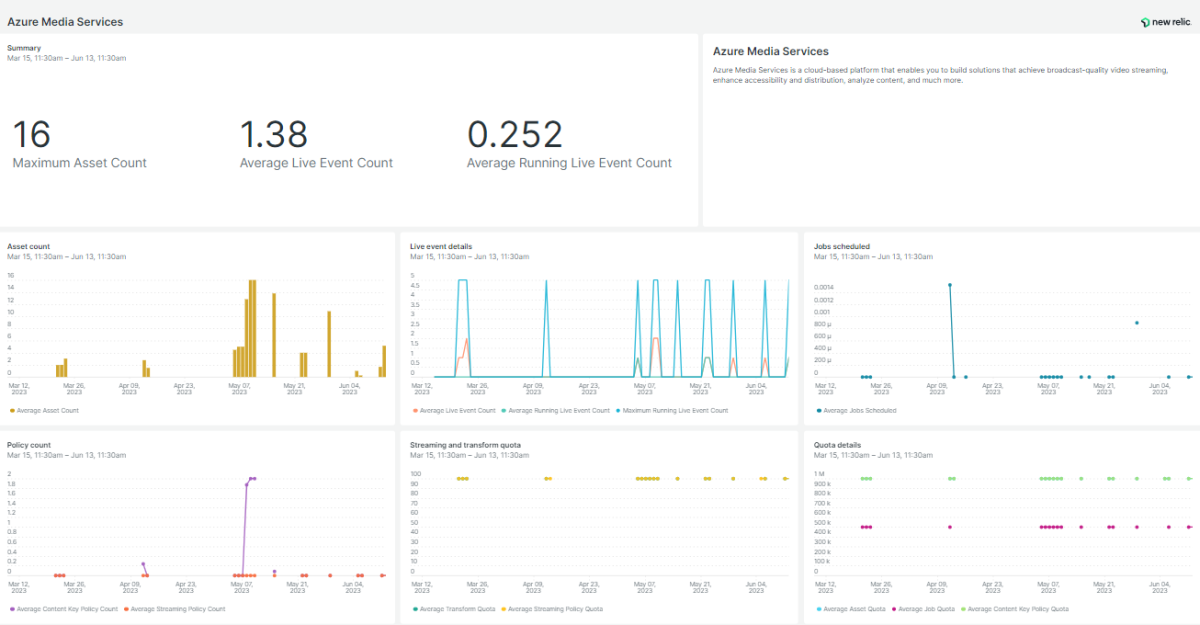1200x625 pixels.
Task: Click the 0.252 Average Running Live Event value
Action: coord(514,135)
